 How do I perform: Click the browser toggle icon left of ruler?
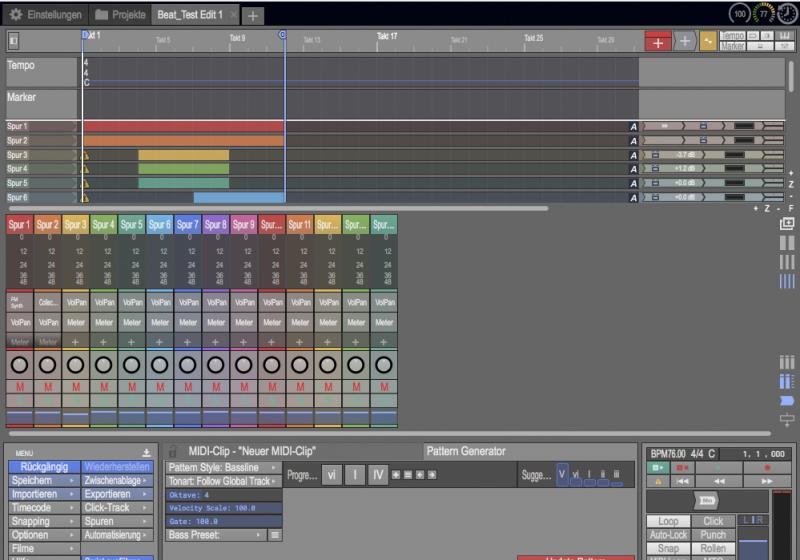pos(13,41)
